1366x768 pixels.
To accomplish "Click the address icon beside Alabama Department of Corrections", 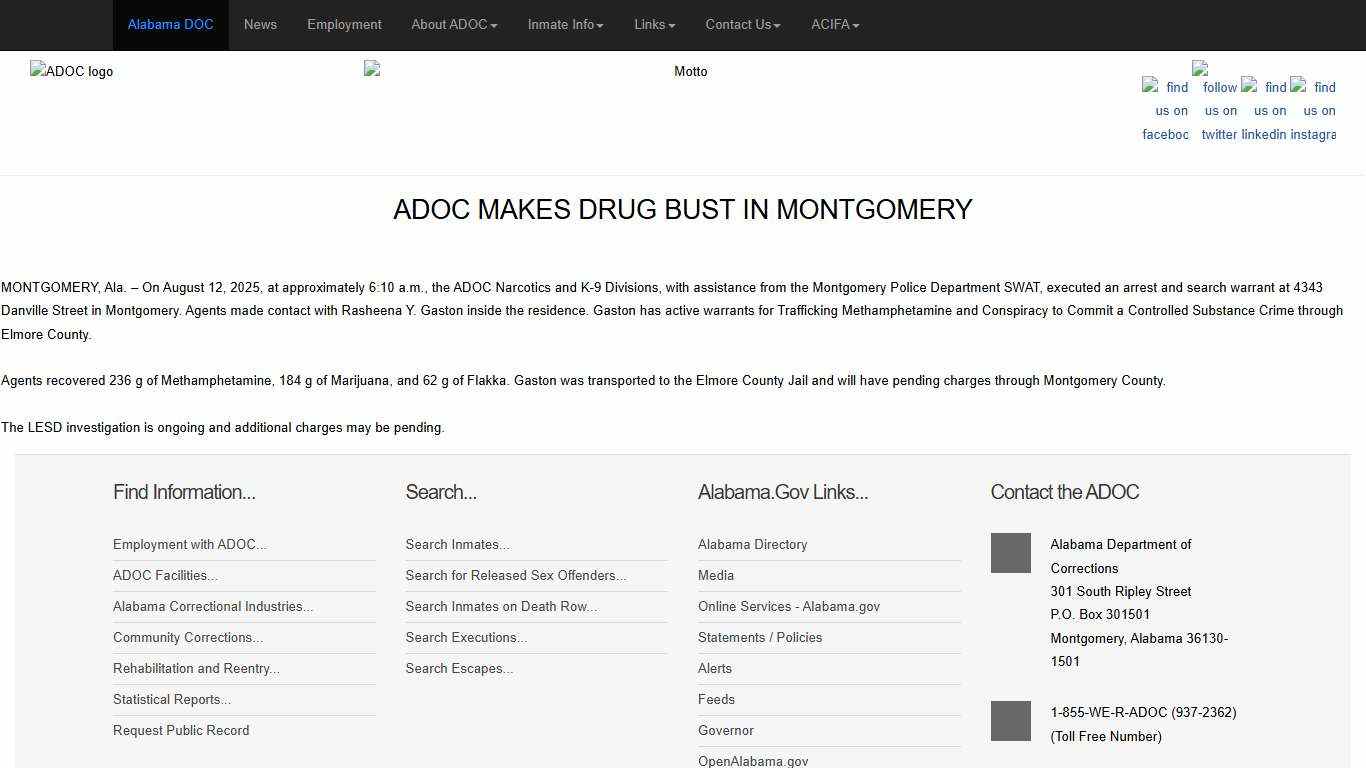I will (1010, 553).
